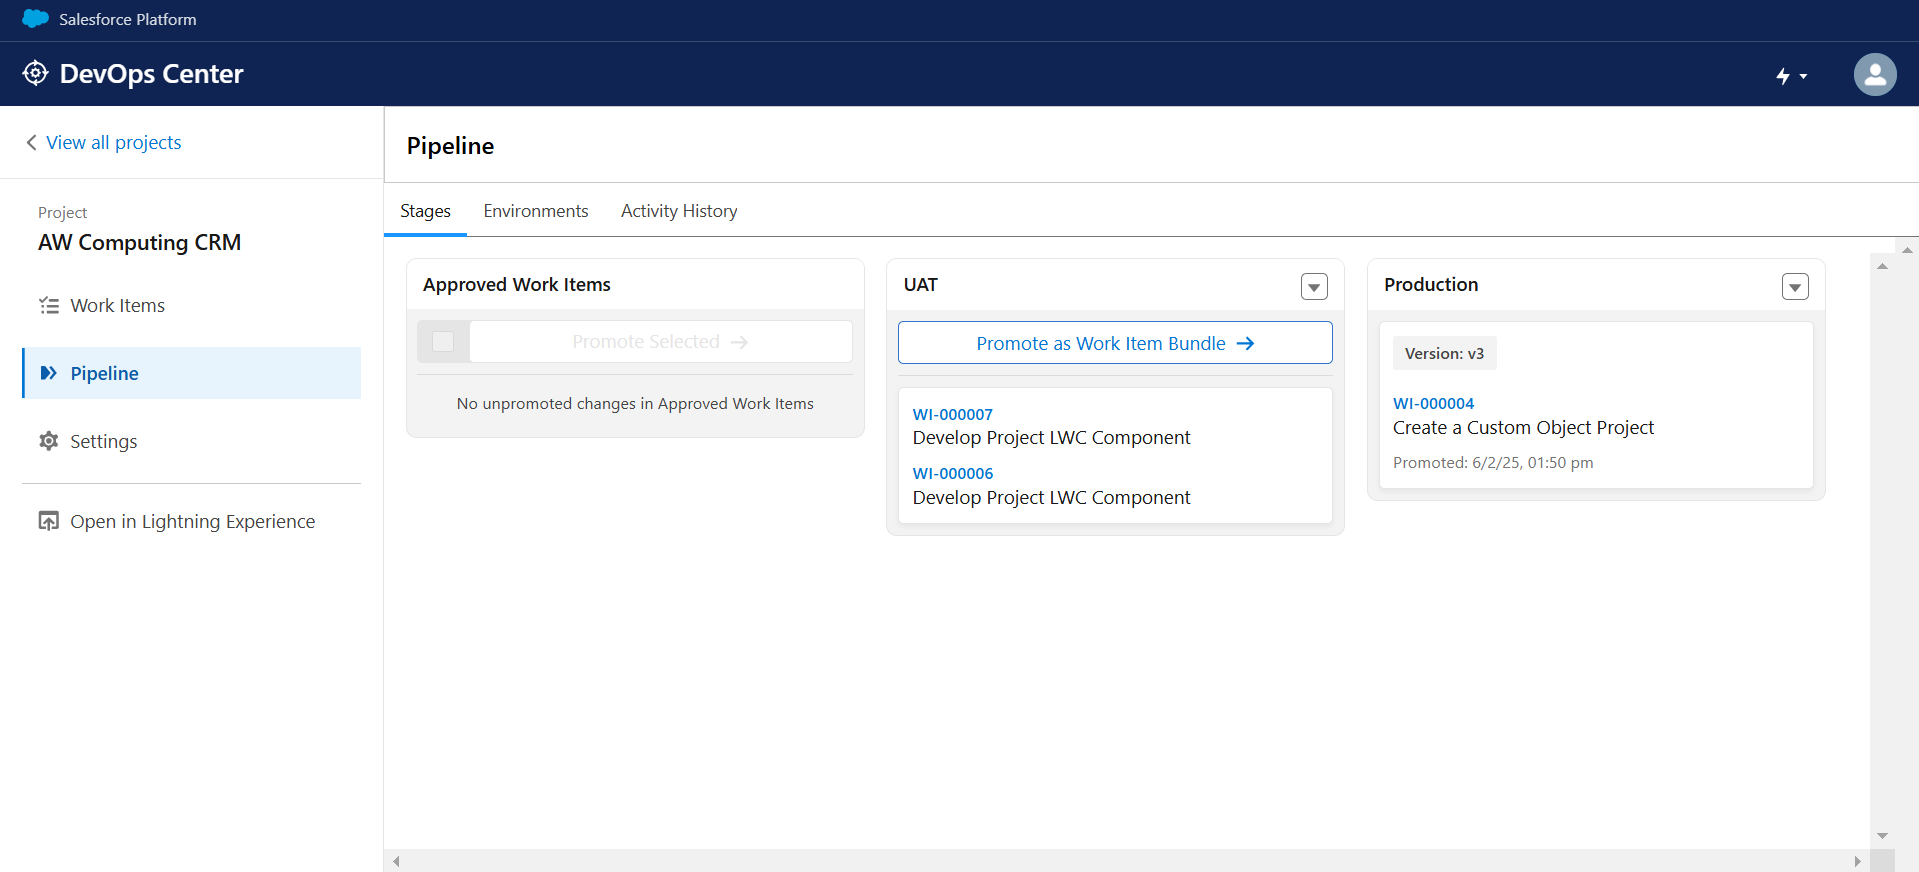Open Work Items in sidebar
Screen dimensions: 1919x872
coord(117,305)
